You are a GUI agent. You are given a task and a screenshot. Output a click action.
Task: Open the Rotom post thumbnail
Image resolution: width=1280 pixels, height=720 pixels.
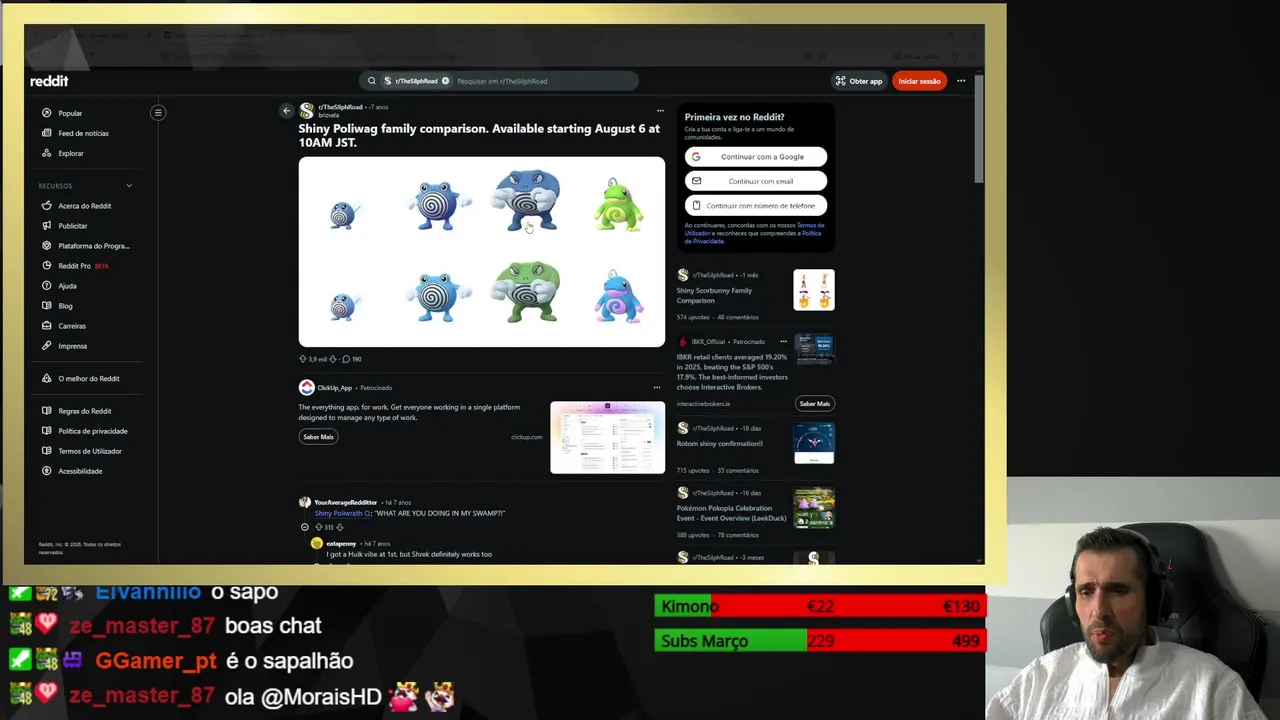point(814,444)
